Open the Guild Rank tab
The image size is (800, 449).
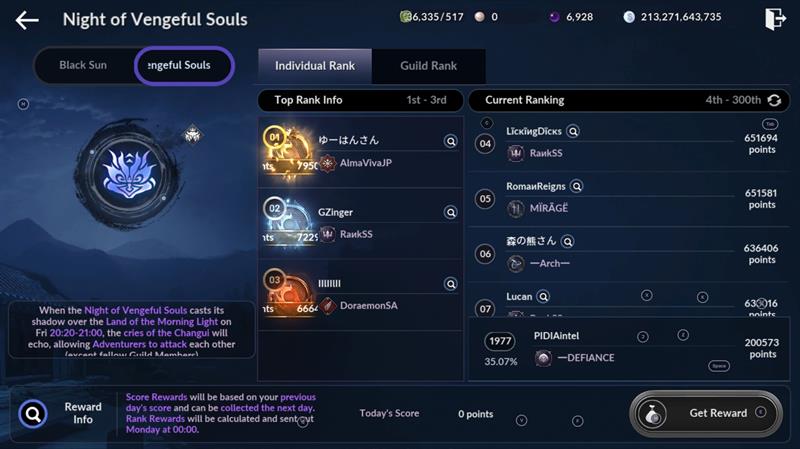pos(429,66)
